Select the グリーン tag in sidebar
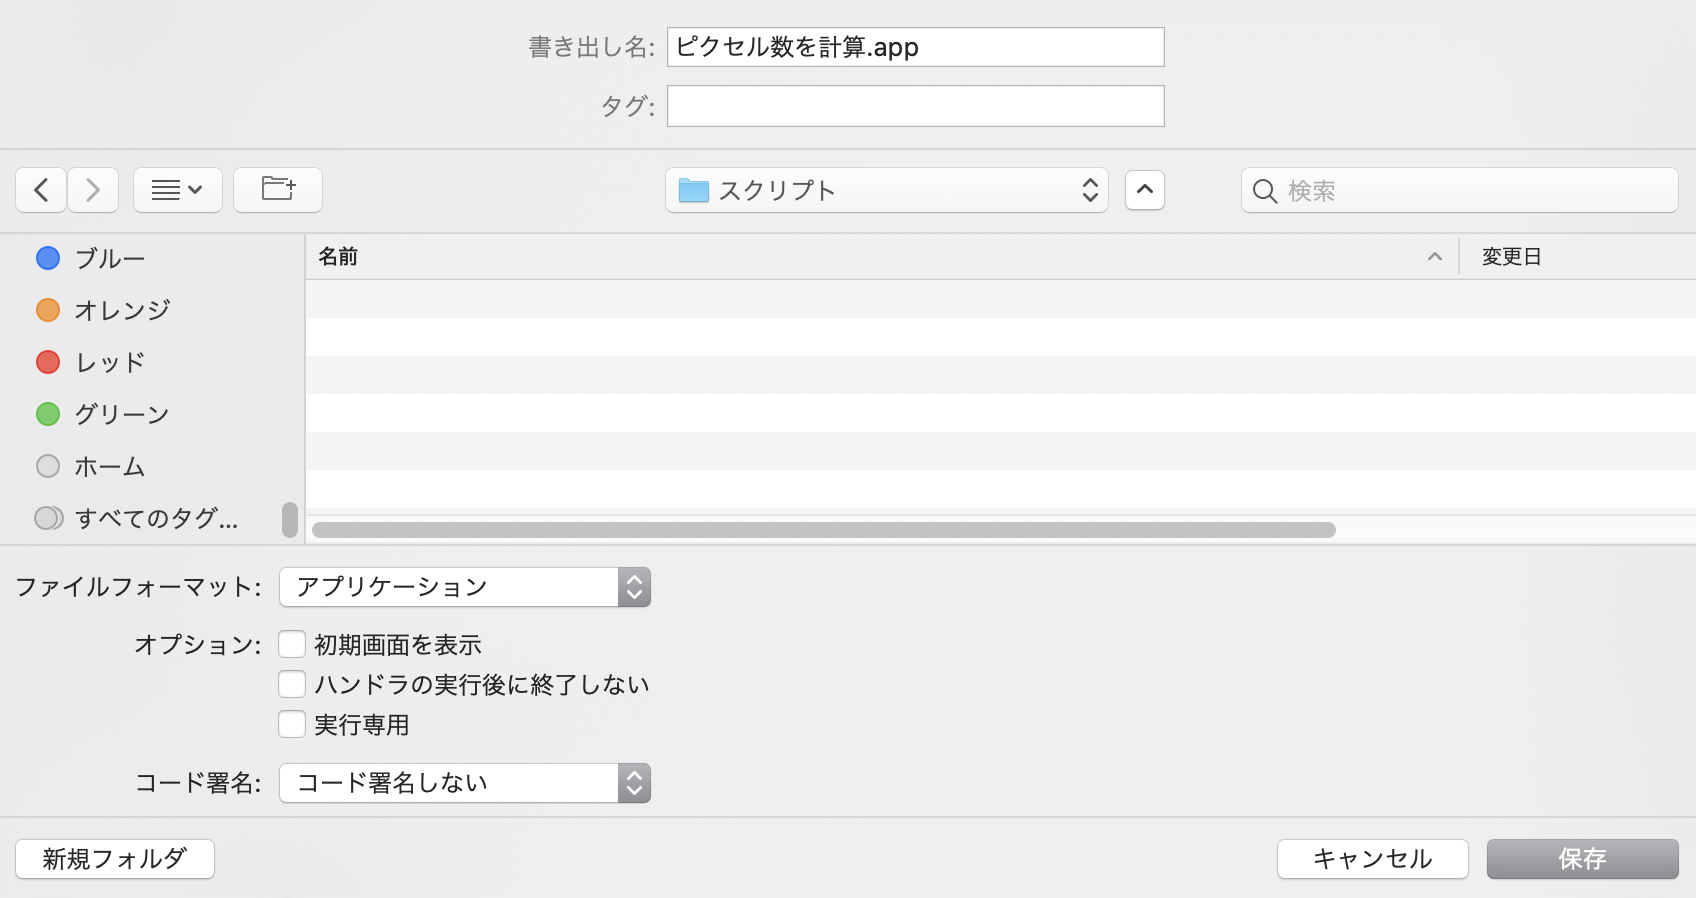This screenshot has width=1696, height=898. click(122, 415)
